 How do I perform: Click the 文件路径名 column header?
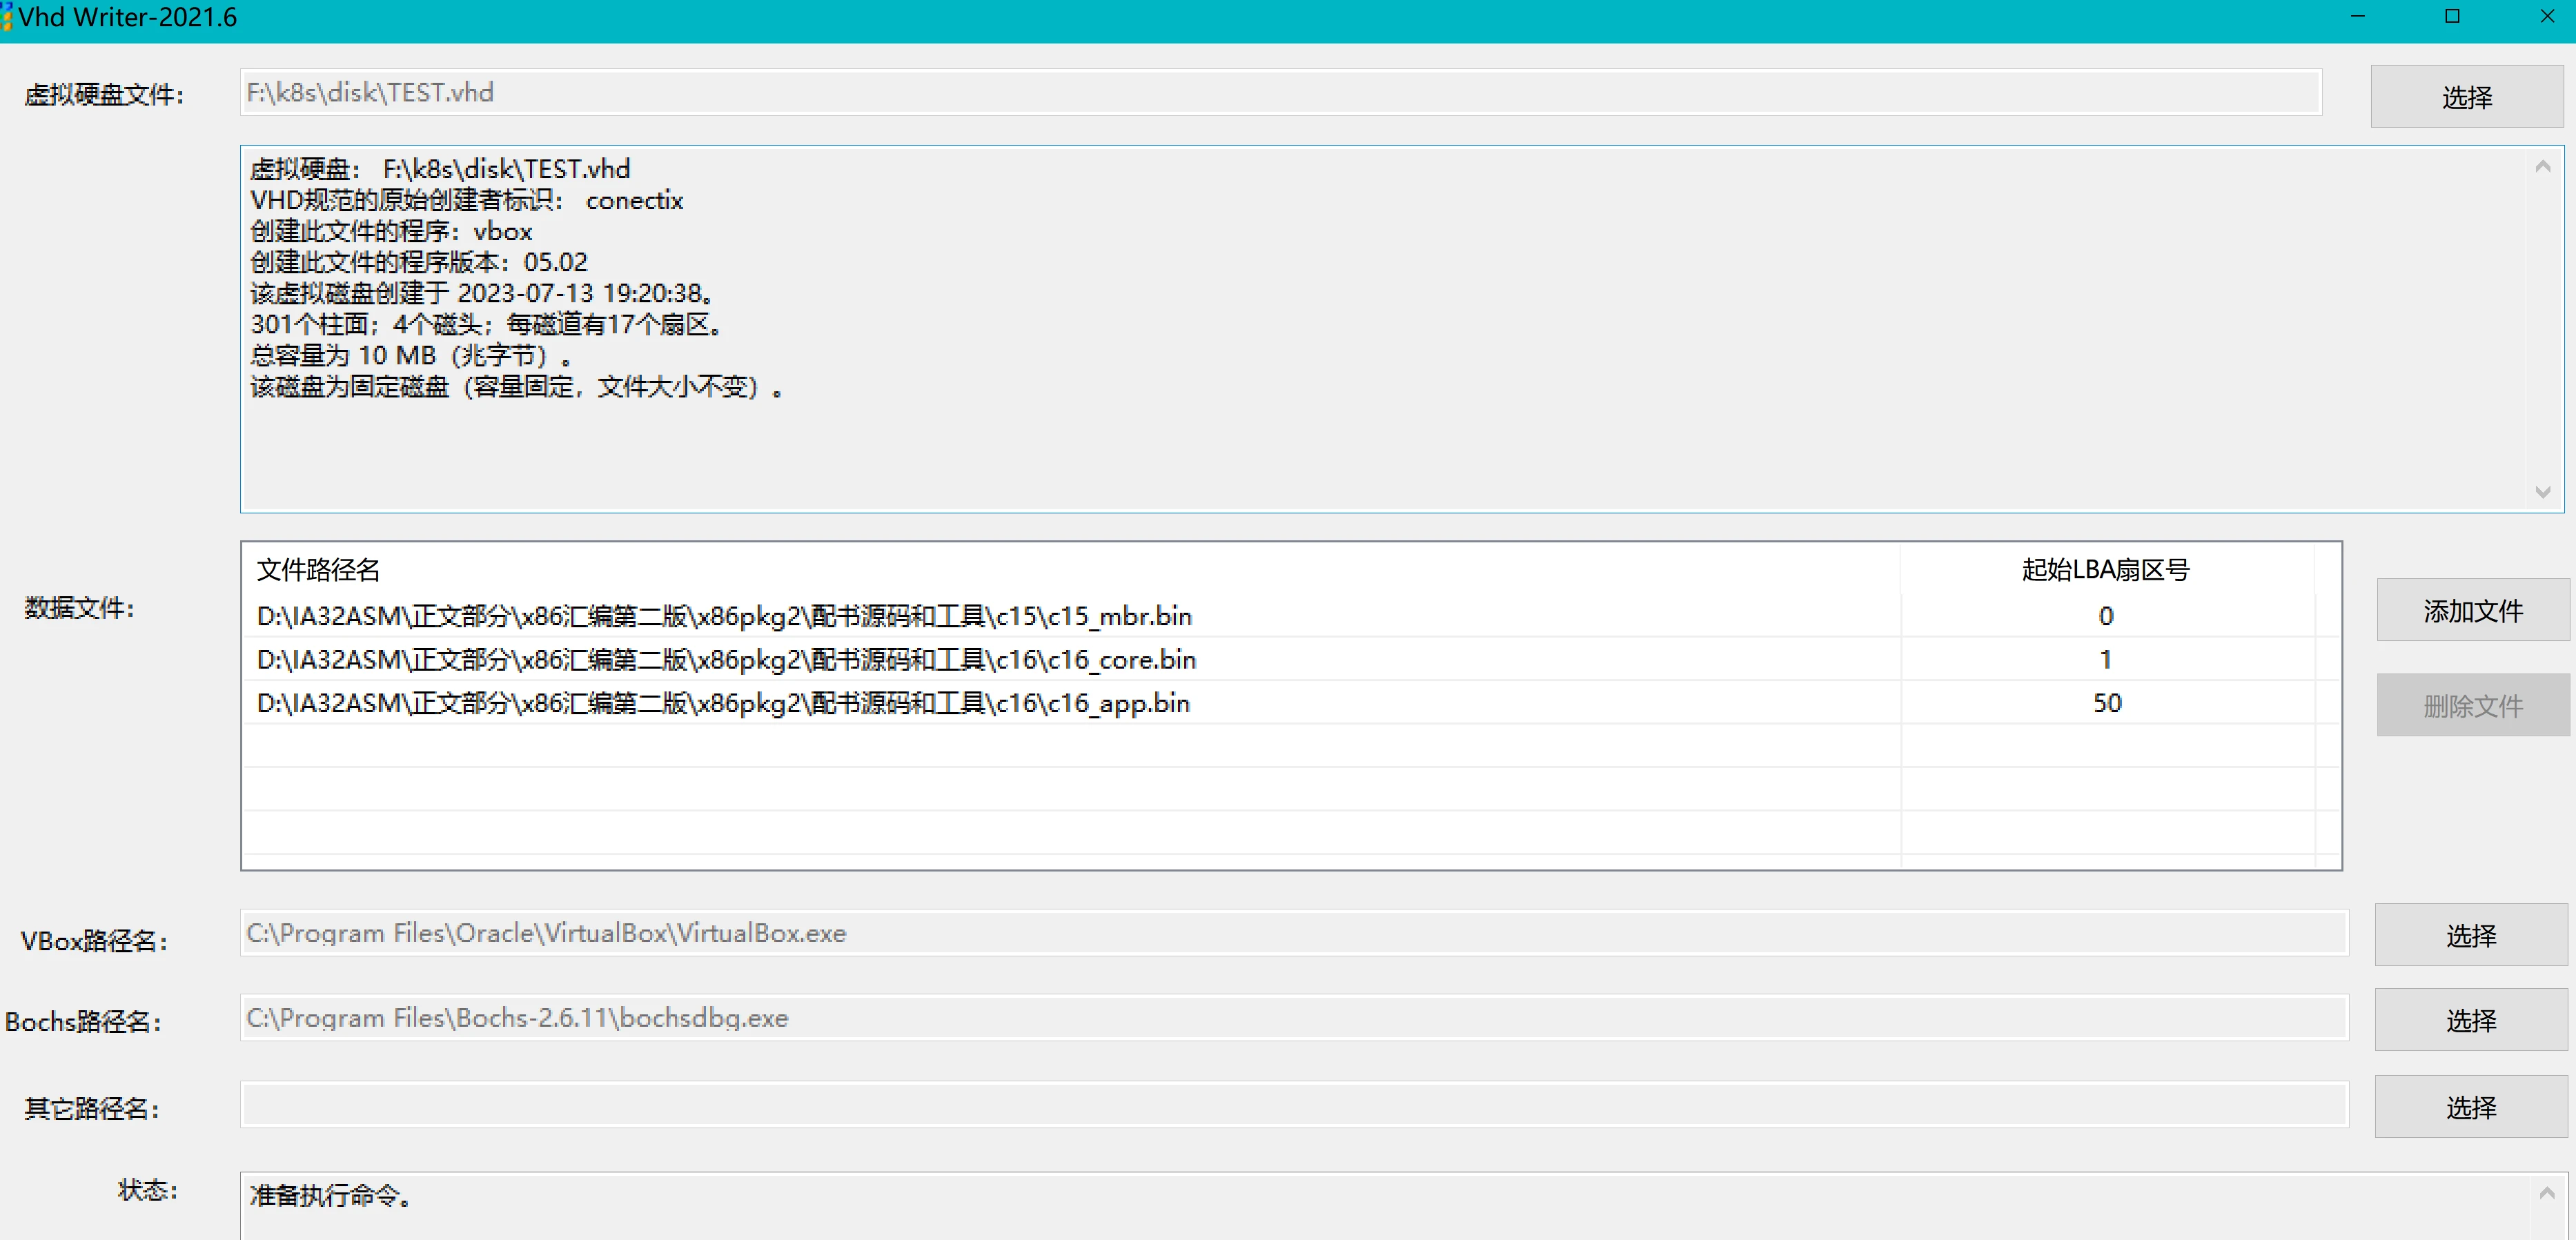tap(1071, 570)
